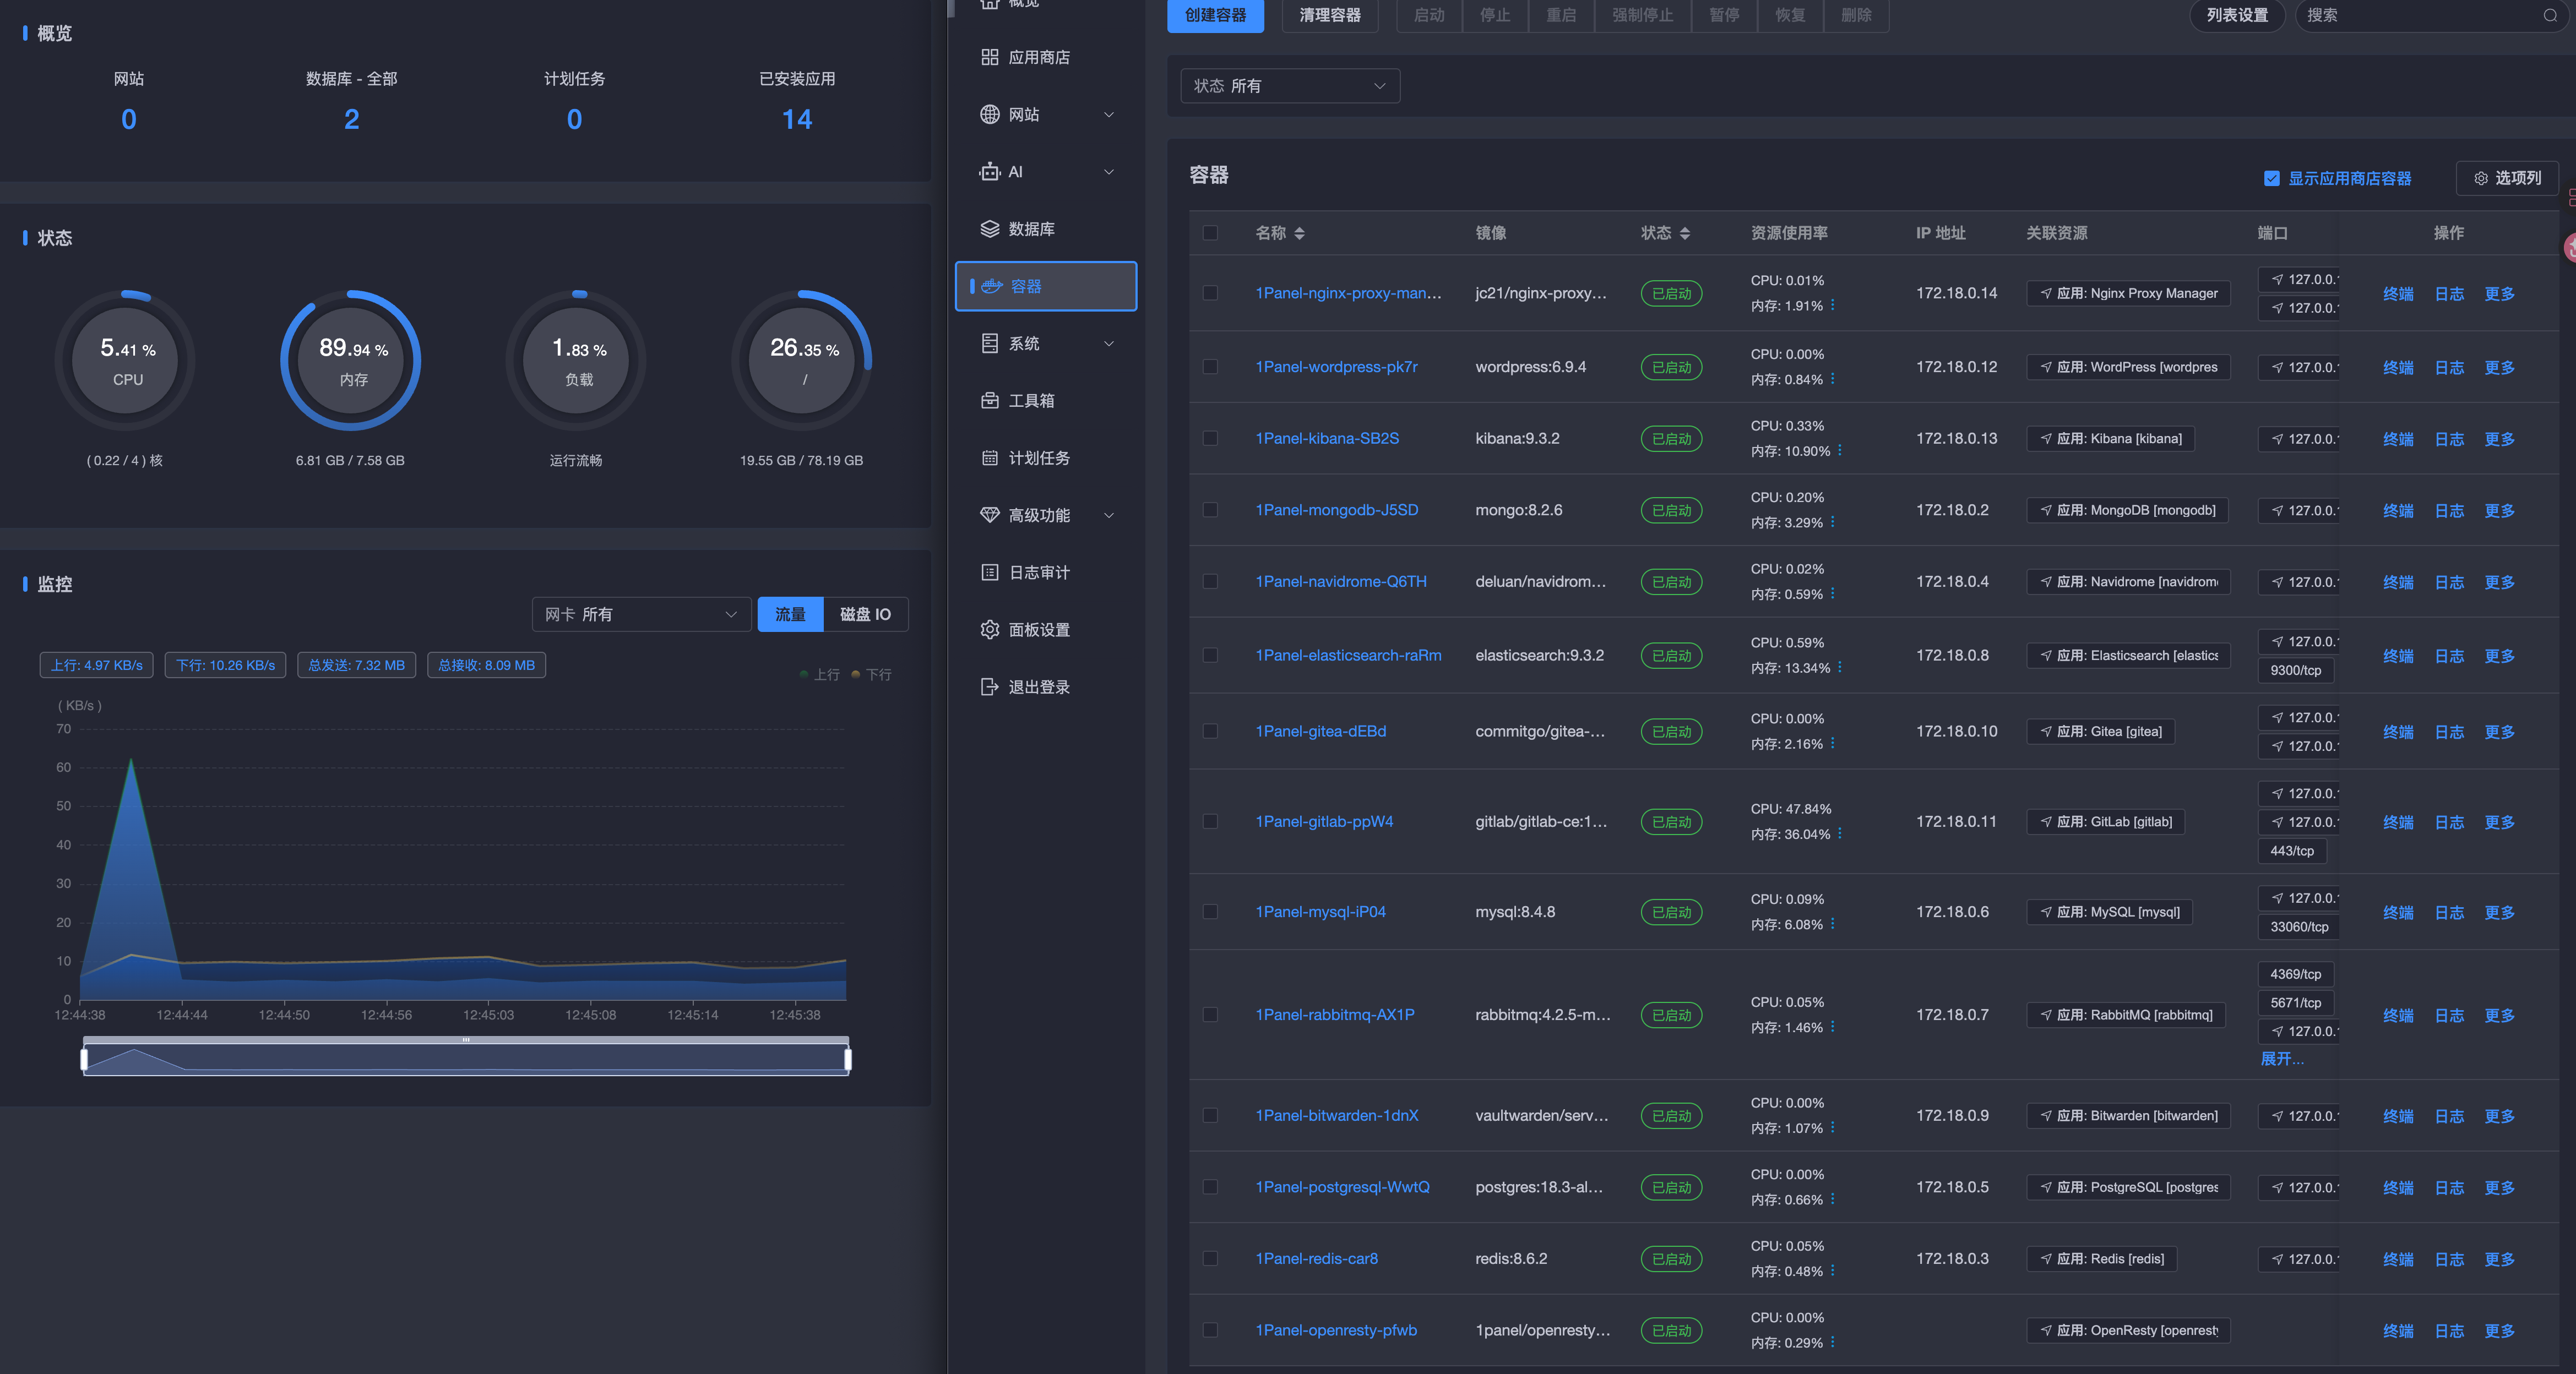Toggle the show app store containers checkbox
Screen dimensions: 2576x1374
2271,178
